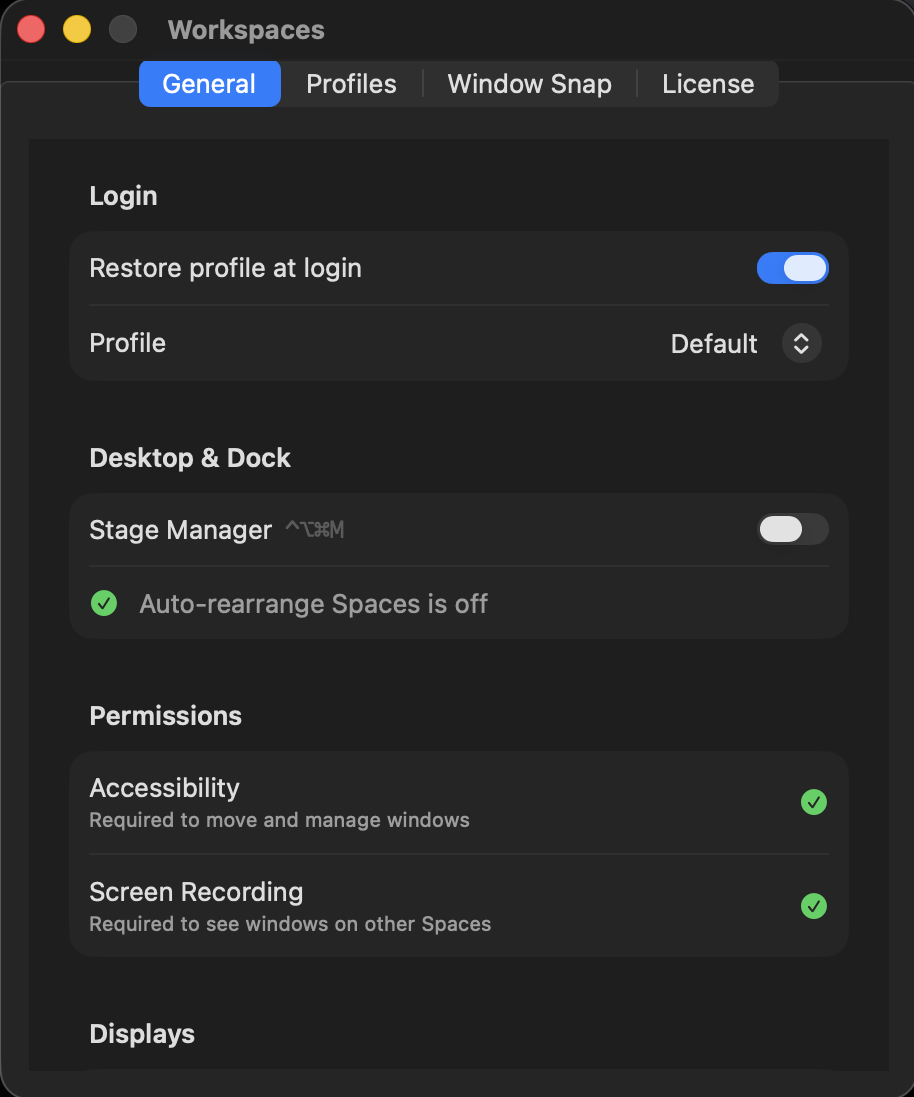The width and height of the screenshot is (914, 1097).
Task: Click the Permissions section heading
Action: click(165, 716)
